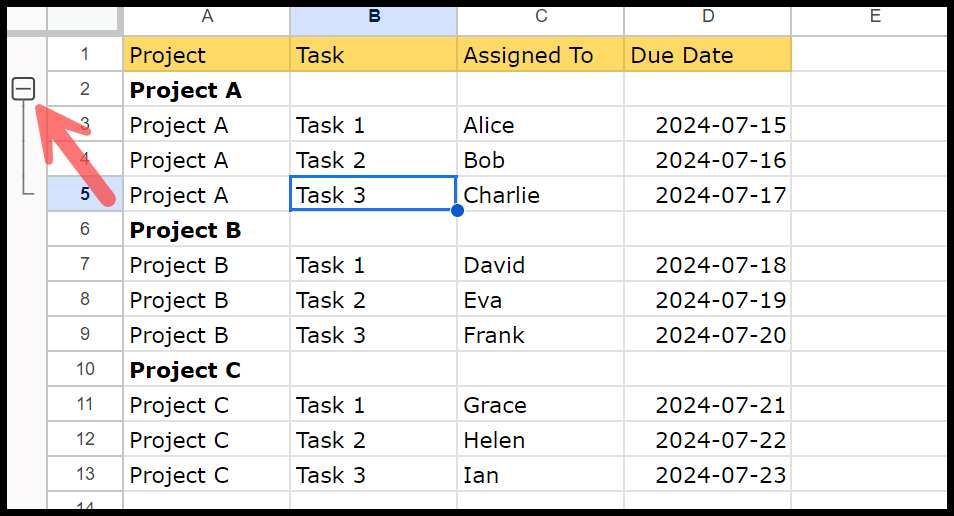Click the date 2024-07-18 cell
This screenshot has height=516, width=954.
[x=708, y=265]
